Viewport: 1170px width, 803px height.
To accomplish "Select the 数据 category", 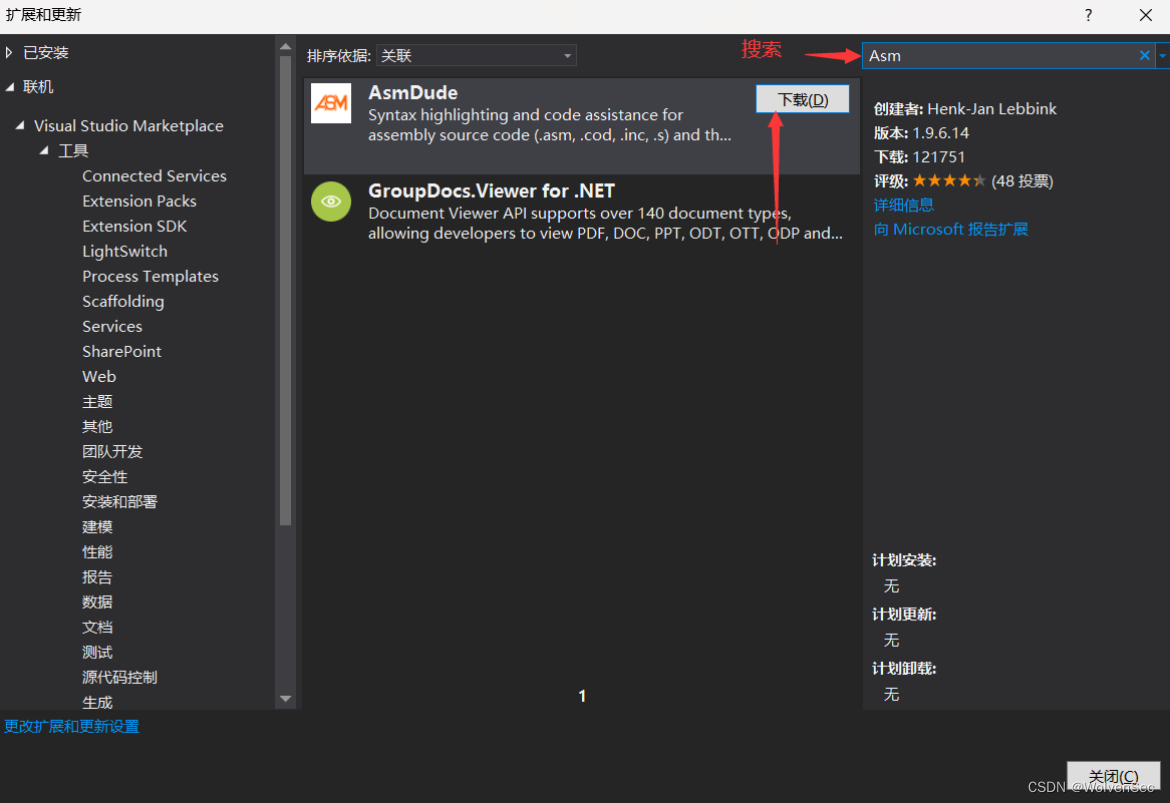I will pyautogui.click(x=97, y=602).
